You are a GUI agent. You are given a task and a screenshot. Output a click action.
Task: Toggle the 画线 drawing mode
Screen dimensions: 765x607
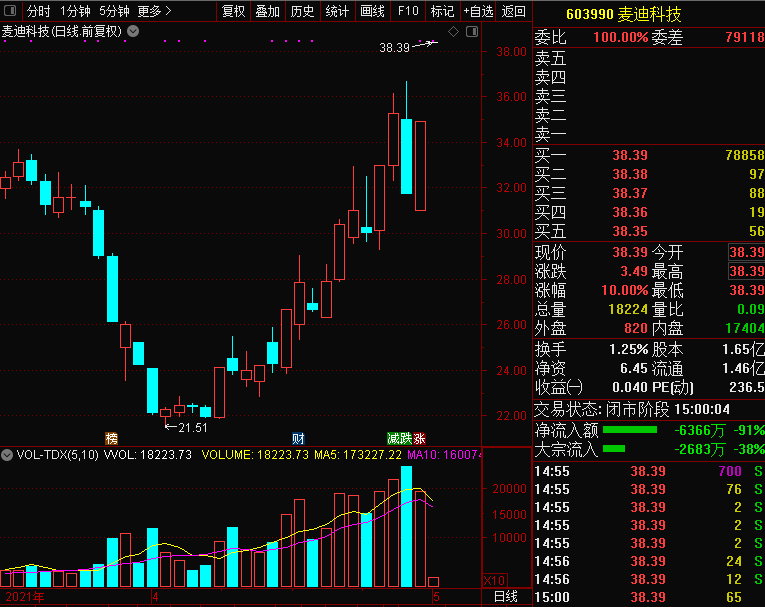pos(371,11)
